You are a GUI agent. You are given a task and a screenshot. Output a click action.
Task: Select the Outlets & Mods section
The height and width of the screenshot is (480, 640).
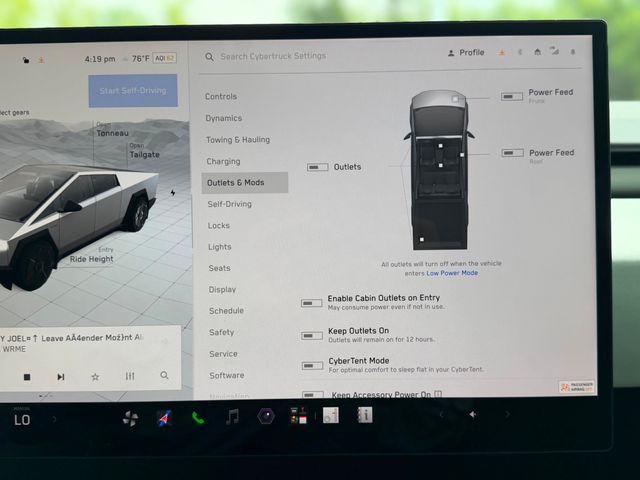(x=245, y=182)
